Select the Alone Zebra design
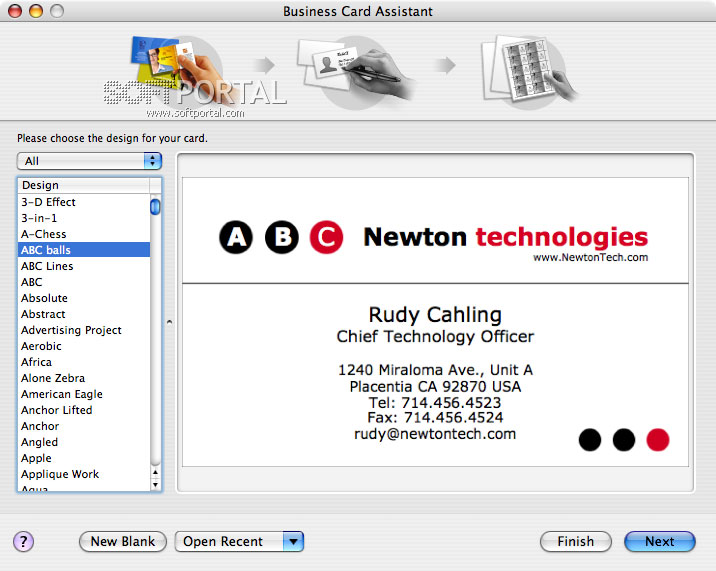The height and width of the screenshot is (571, 716). point(84,378)
